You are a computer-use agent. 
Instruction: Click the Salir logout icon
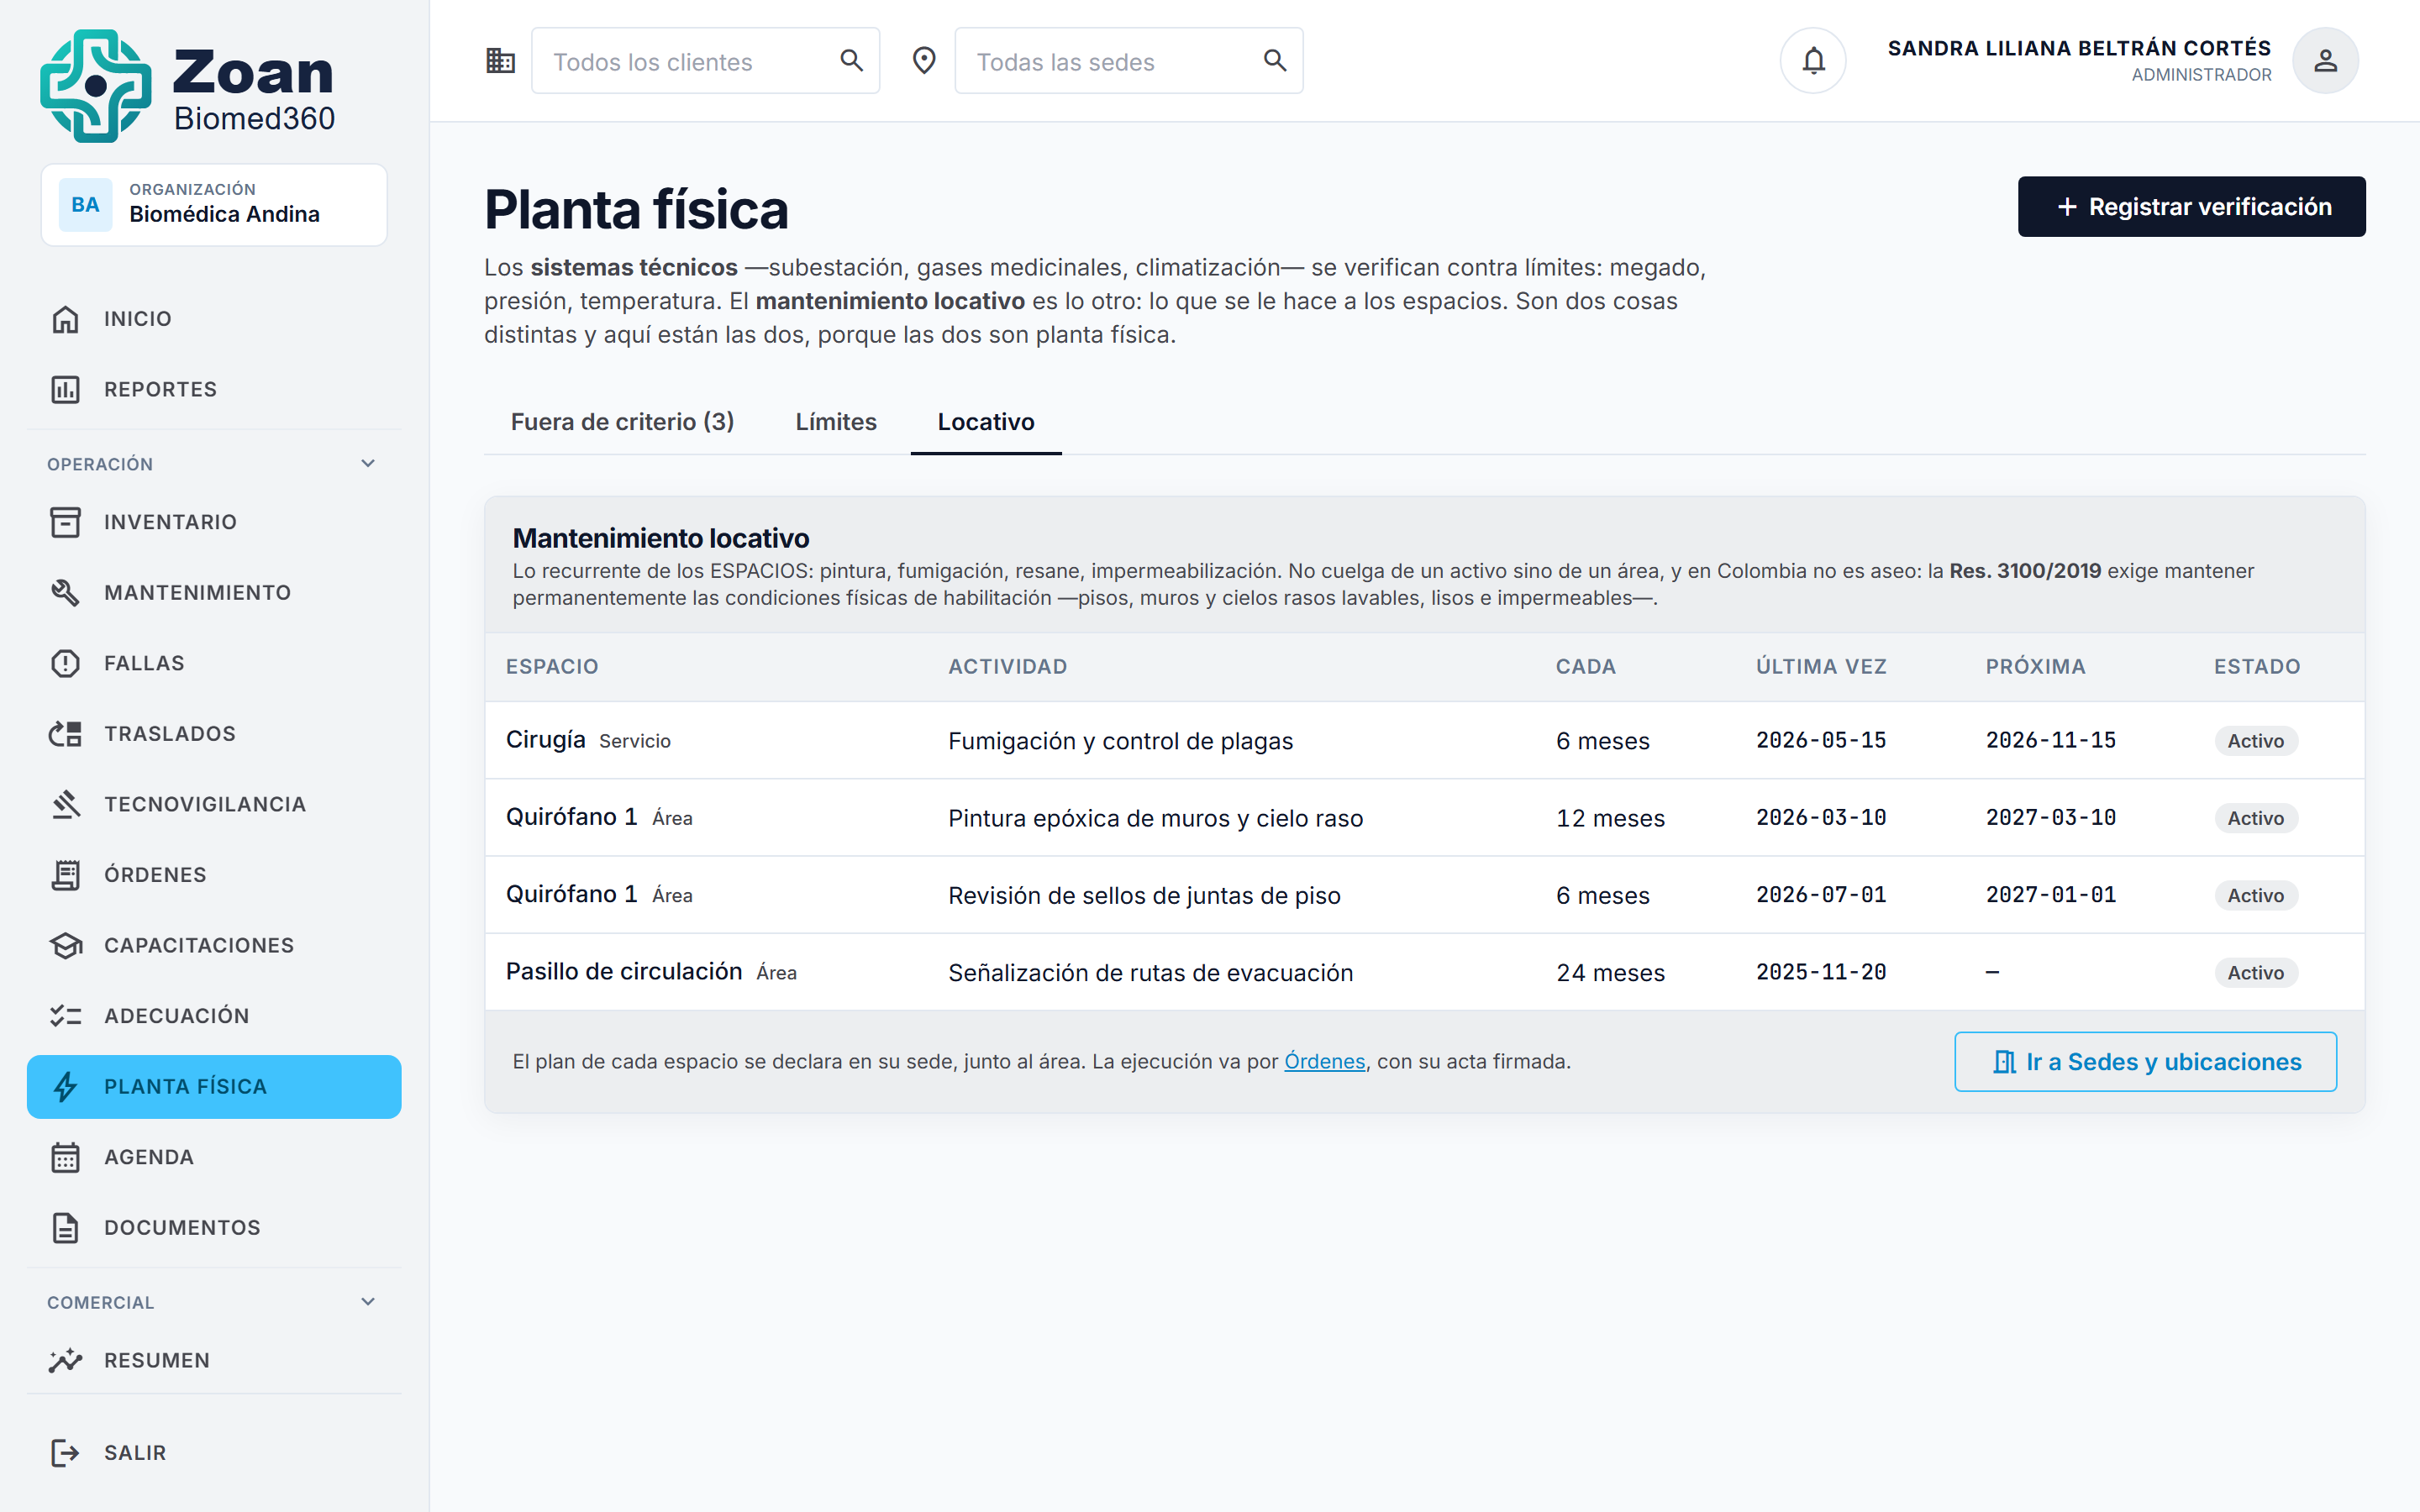pyautogui.click(x=65, y=1452)
